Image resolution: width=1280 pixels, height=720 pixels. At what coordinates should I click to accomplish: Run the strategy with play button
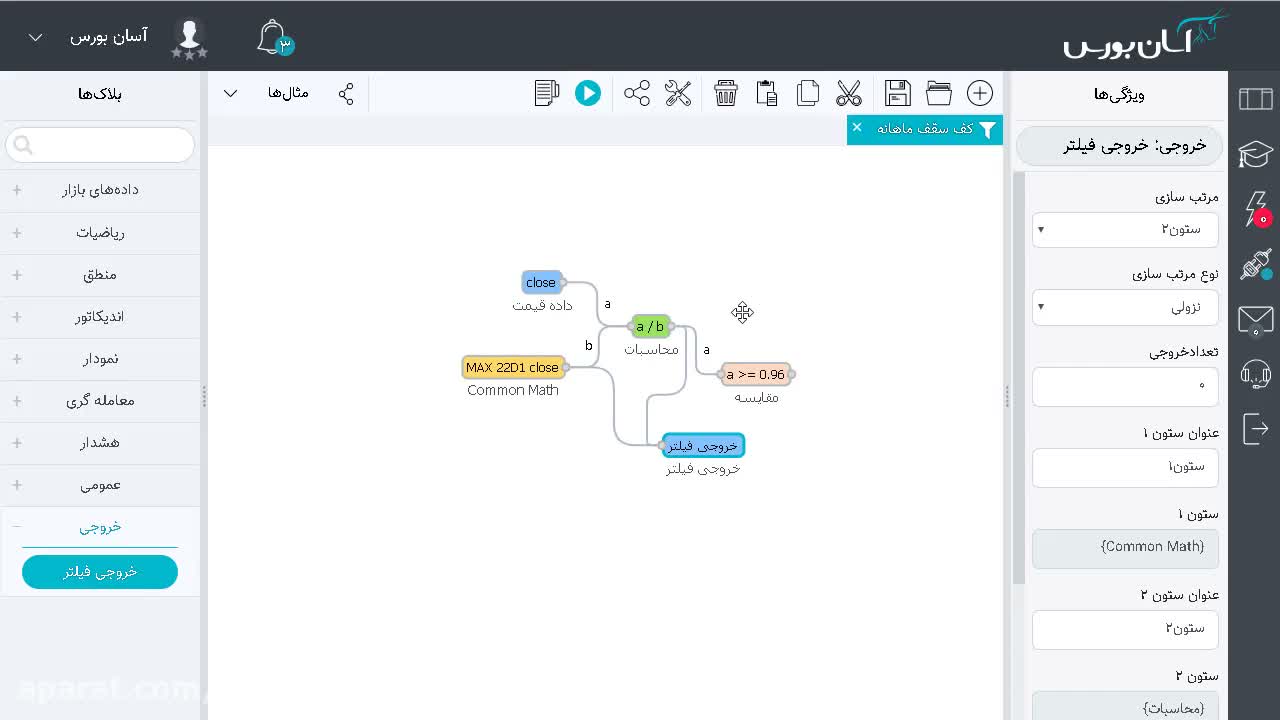[x=588, y=93]
